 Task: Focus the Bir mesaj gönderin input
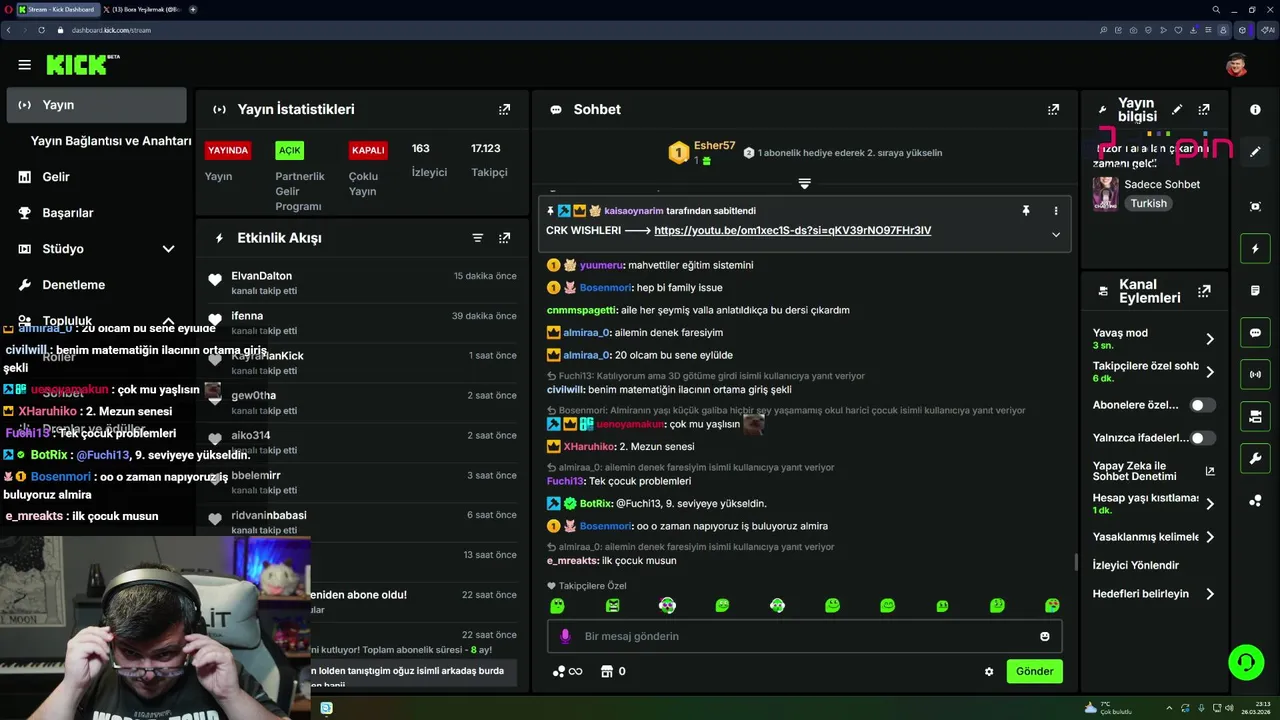(x=805, y=636)
